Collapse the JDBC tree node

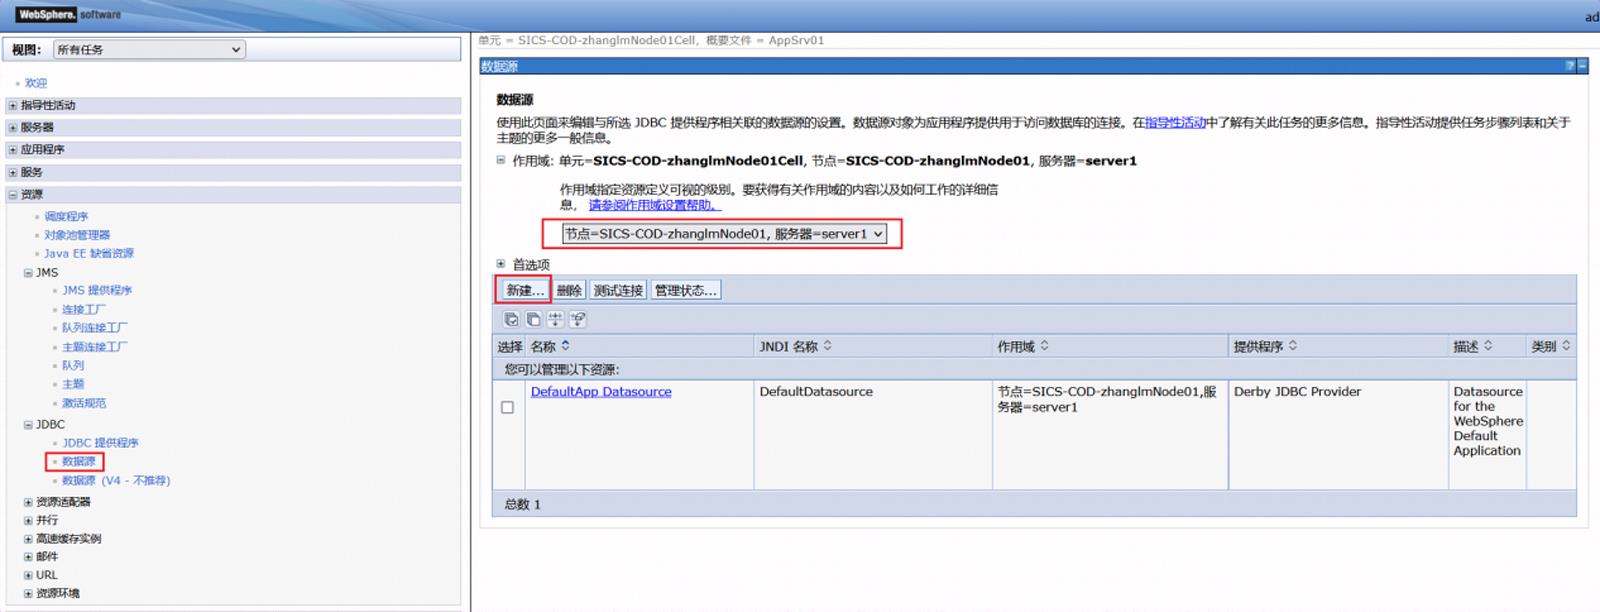tap(28, 424)
